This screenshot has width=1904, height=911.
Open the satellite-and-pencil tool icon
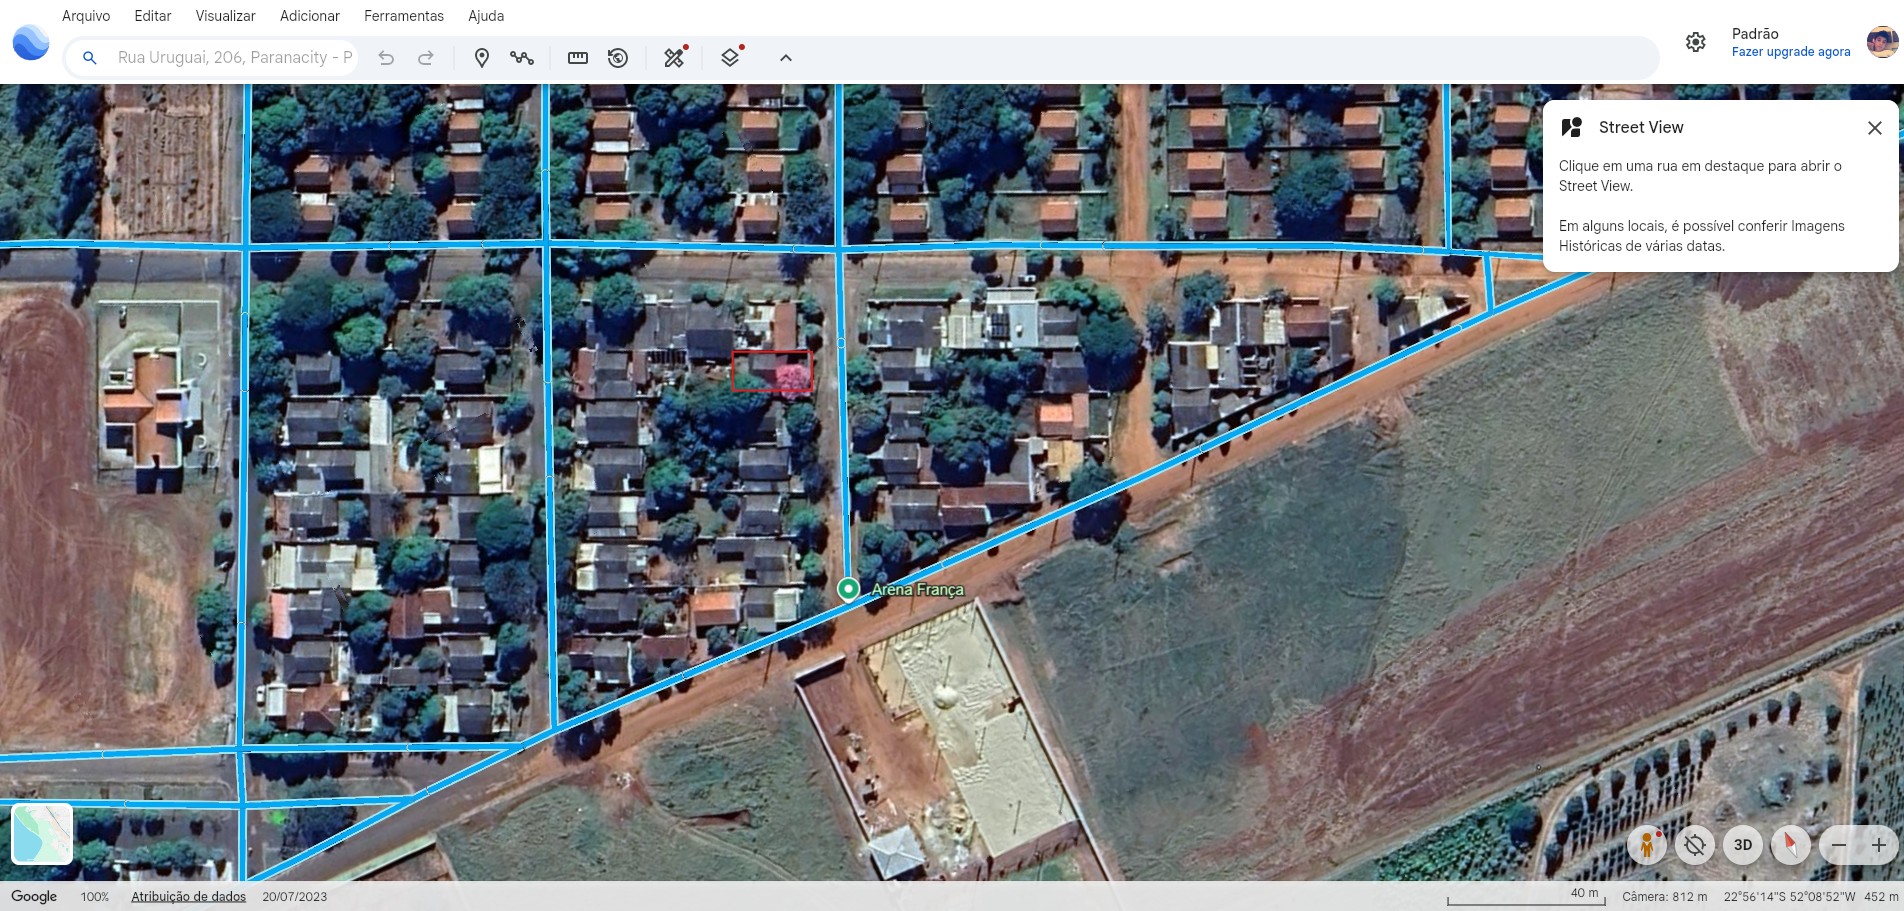click(676, 57)
